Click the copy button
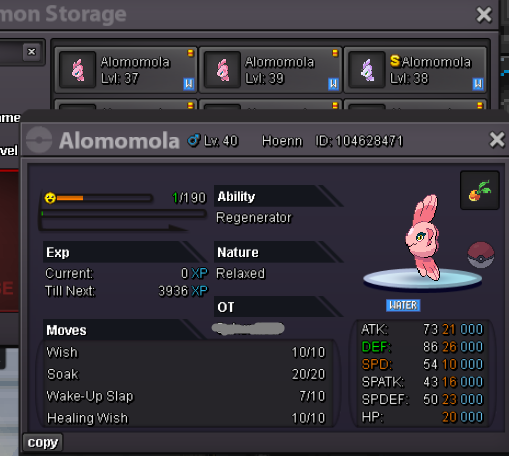 (43, 442)
